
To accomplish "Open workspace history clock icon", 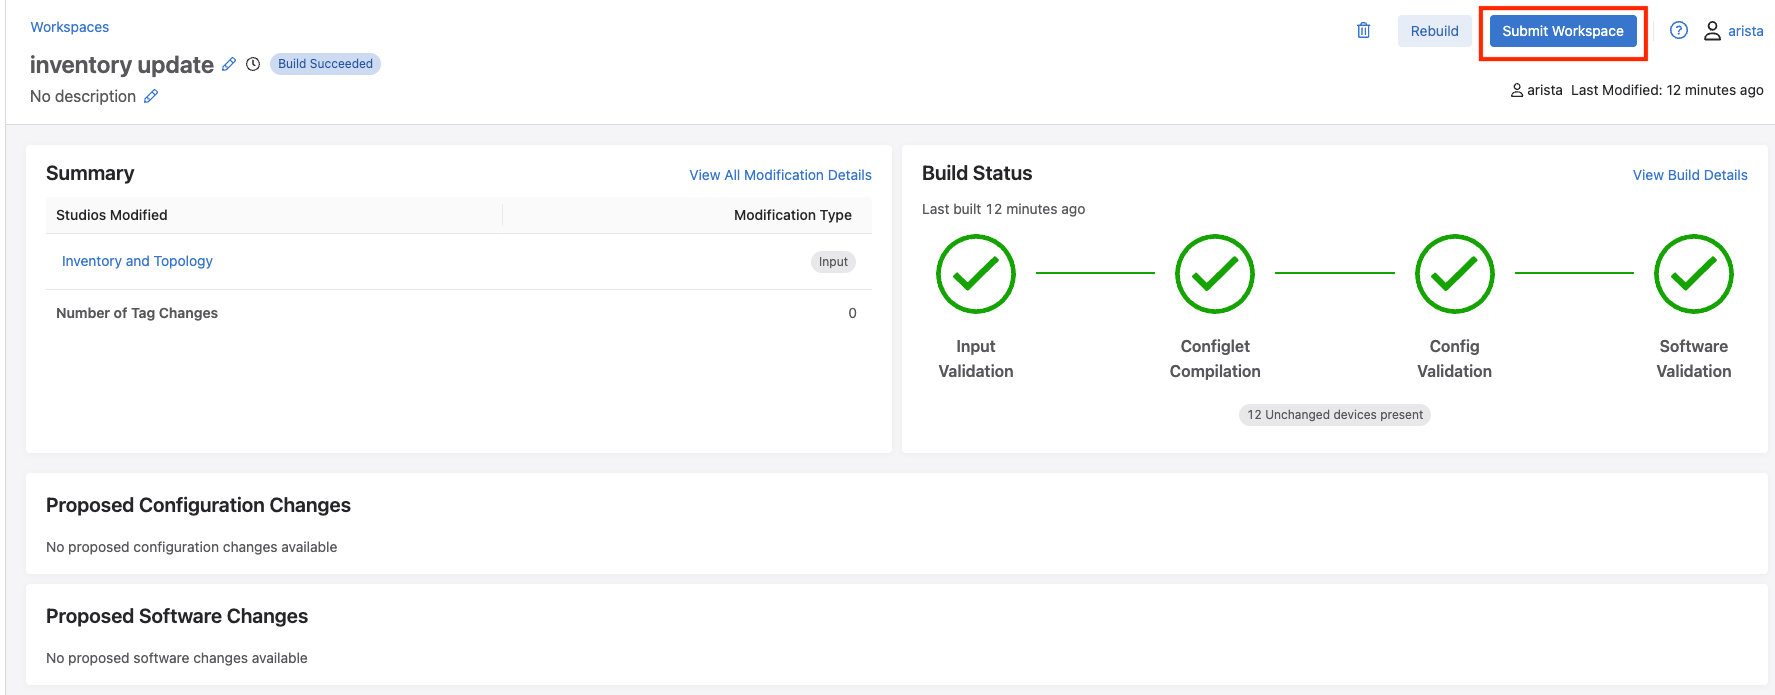I will point(253,64).
